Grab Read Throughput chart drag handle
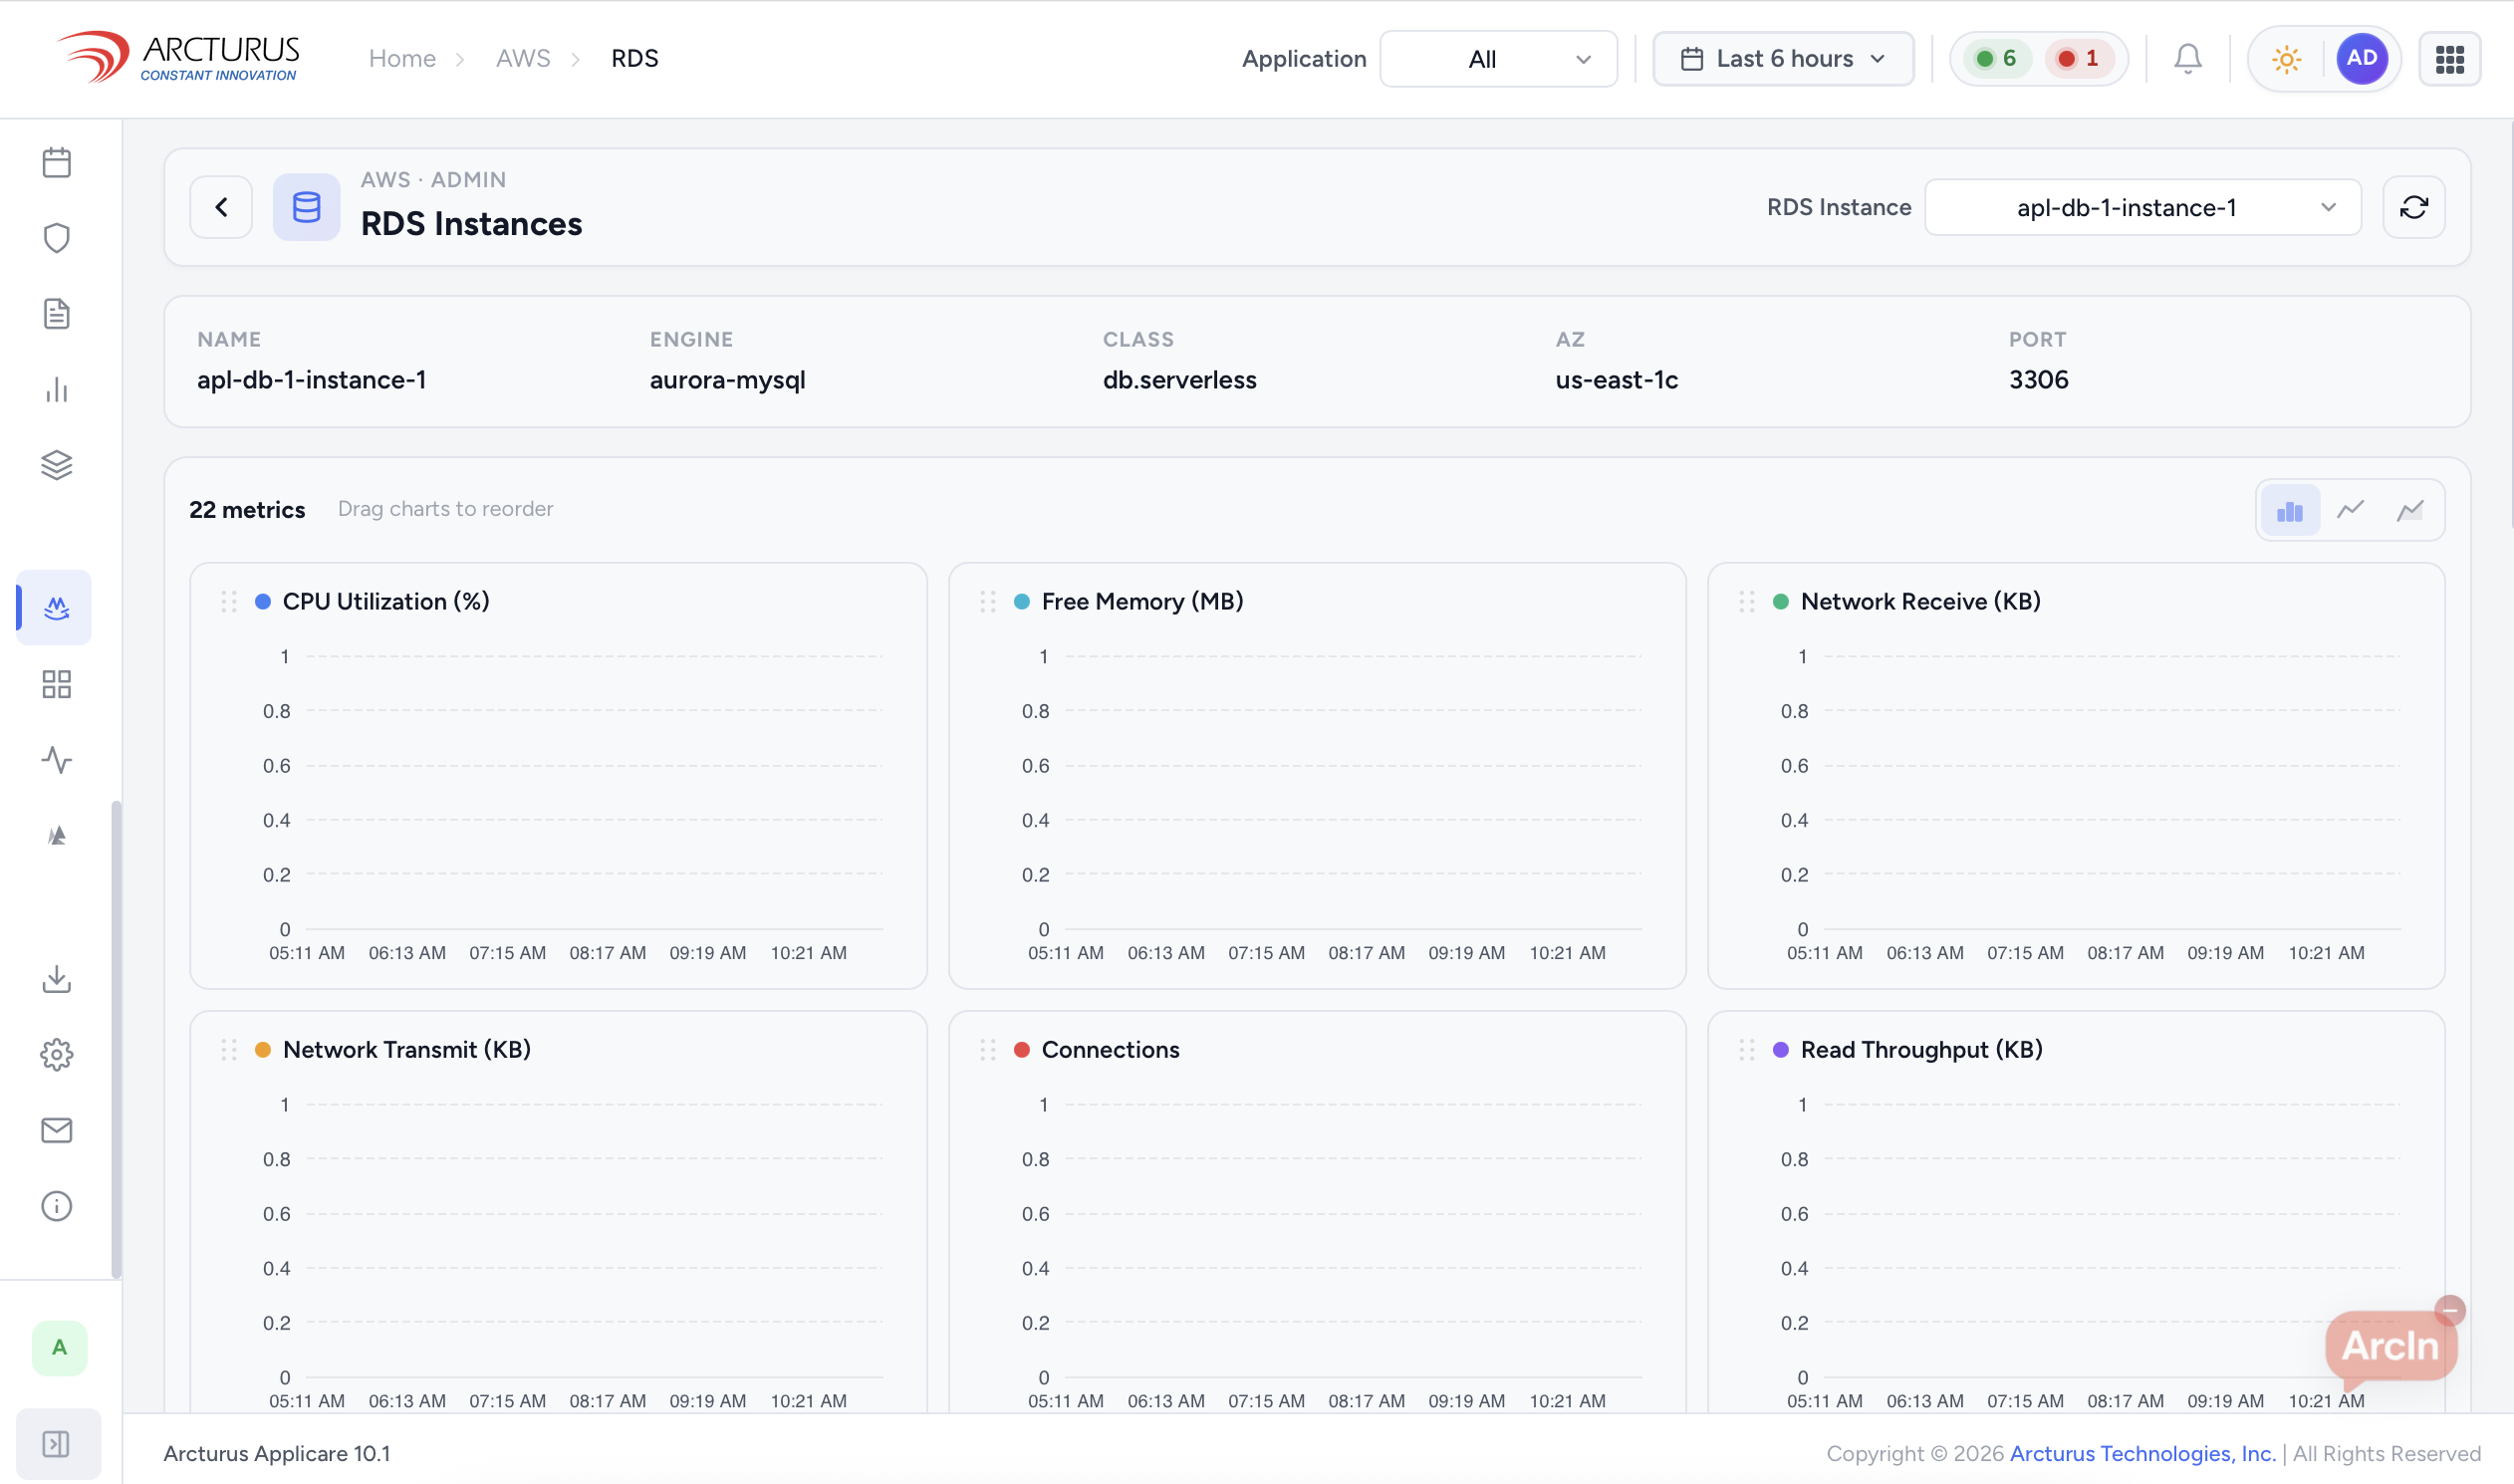This screenshot has height=1484, width=2514. (1747, 1050)
